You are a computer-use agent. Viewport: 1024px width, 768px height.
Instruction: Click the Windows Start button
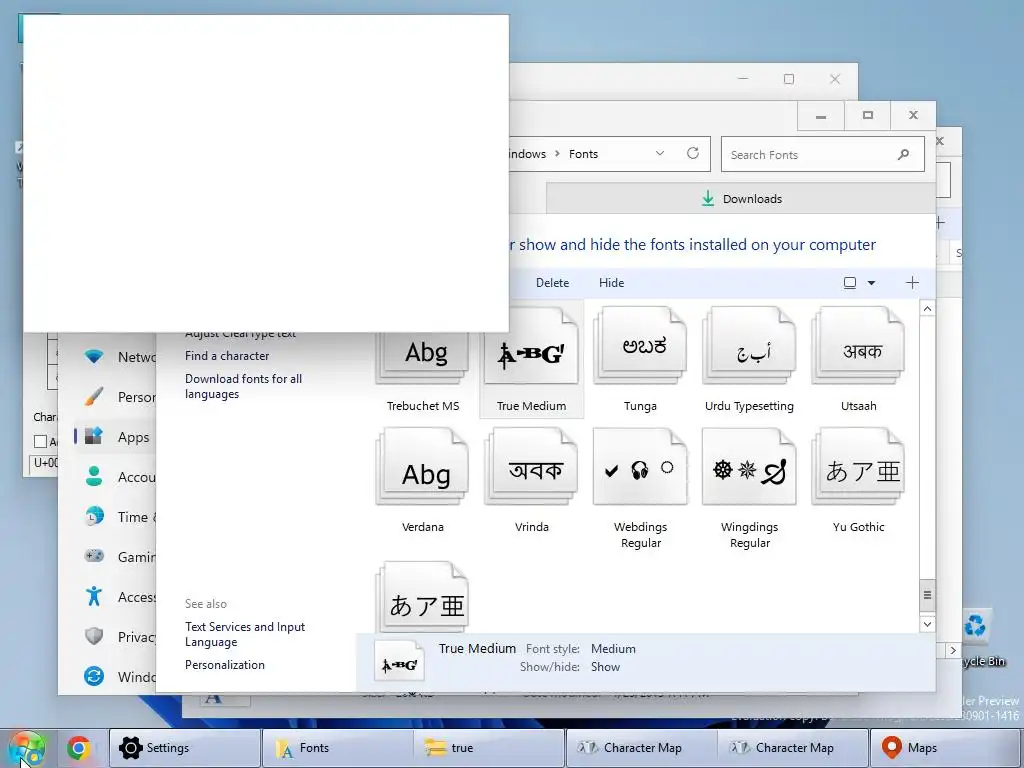(x=27, y=748)
